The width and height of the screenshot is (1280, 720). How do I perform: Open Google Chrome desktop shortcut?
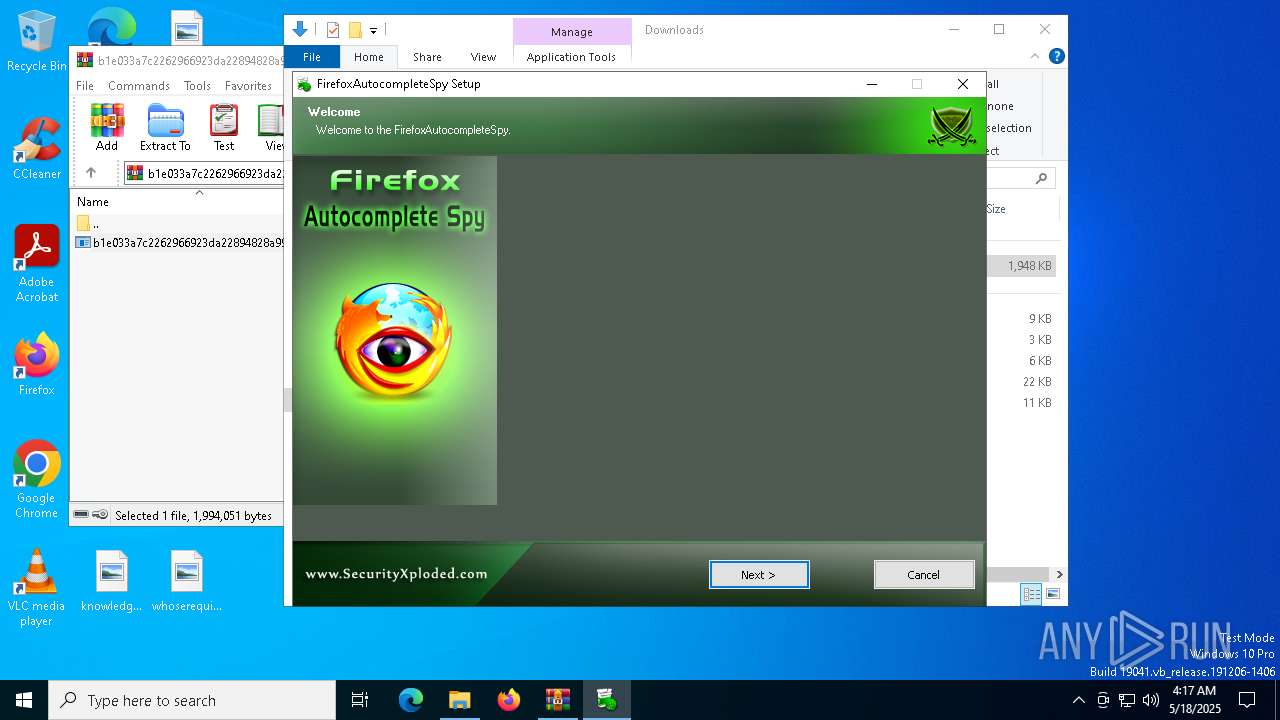coord(36,480)
